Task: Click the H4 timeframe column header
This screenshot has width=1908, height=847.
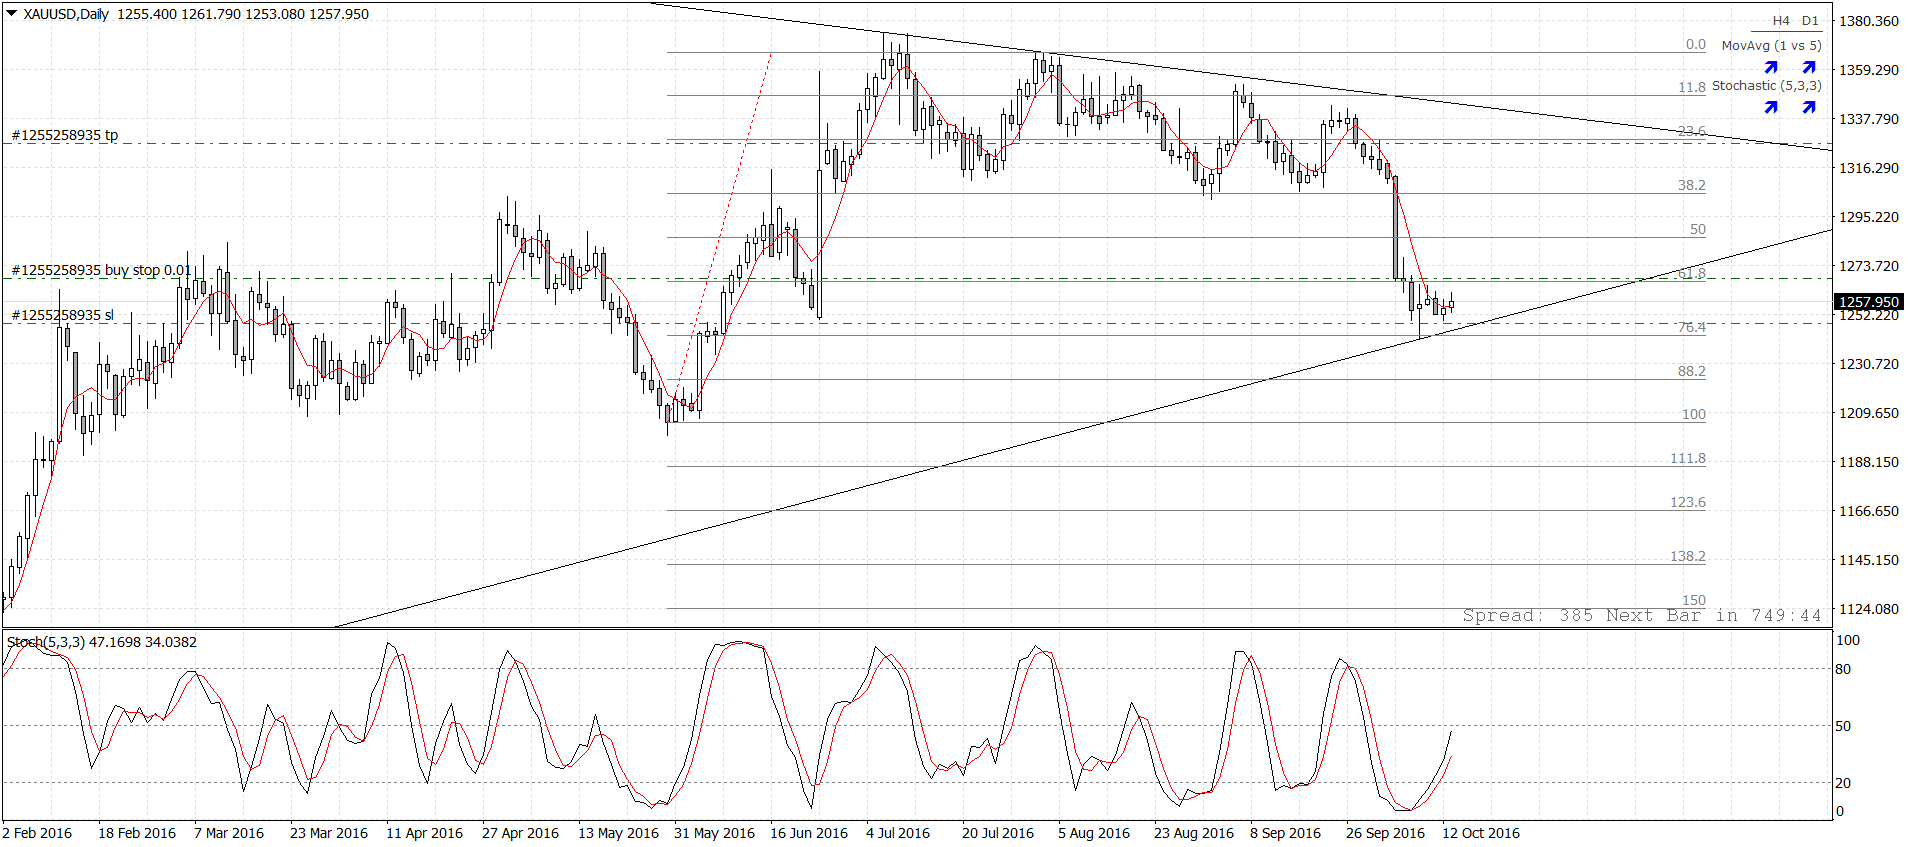Action: point(1781,21)
